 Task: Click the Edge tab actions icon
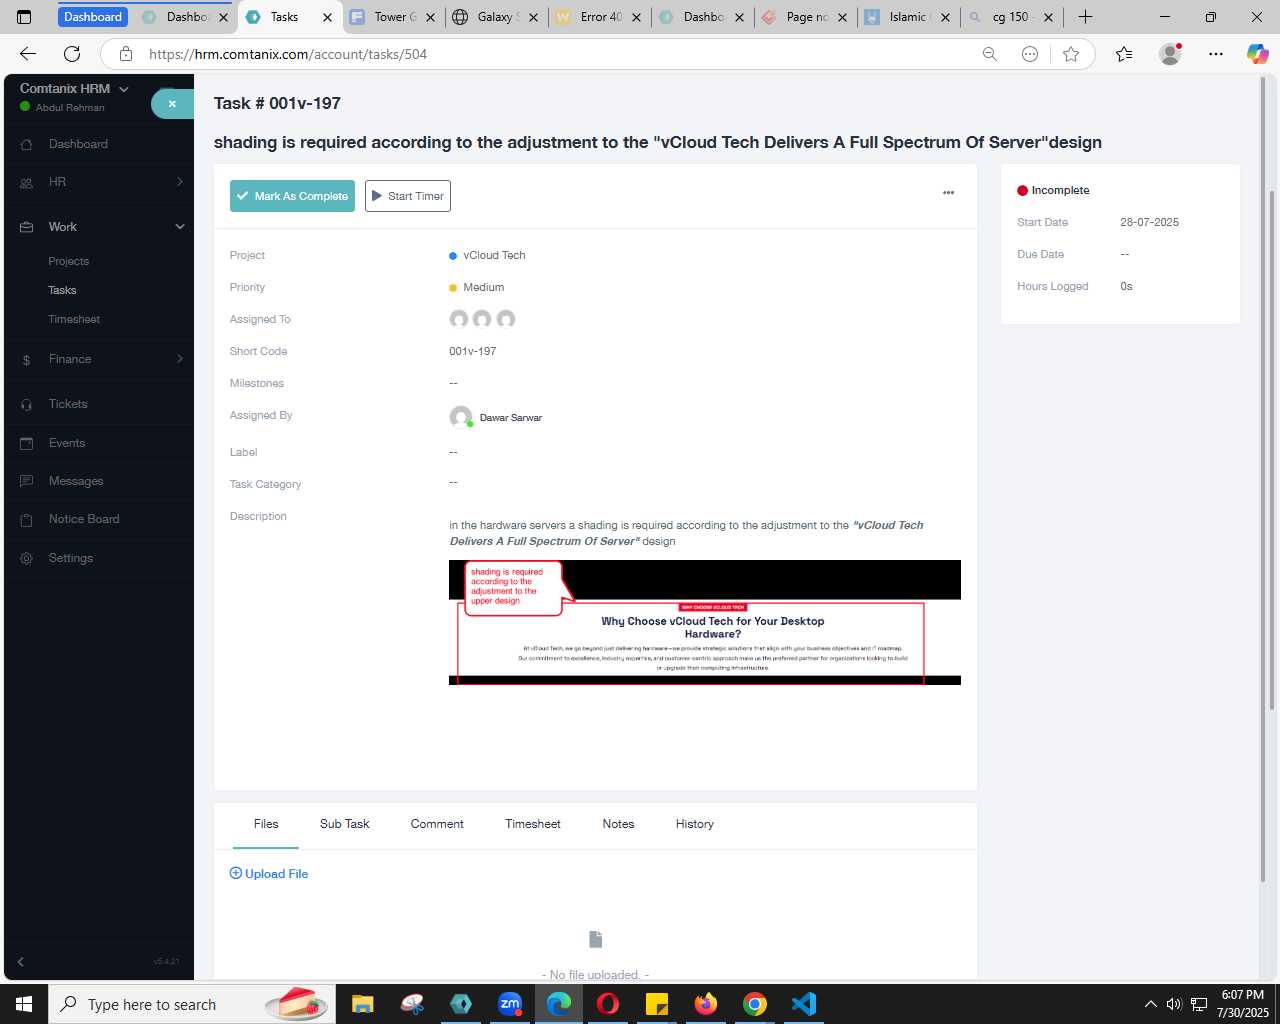[24, 17]
